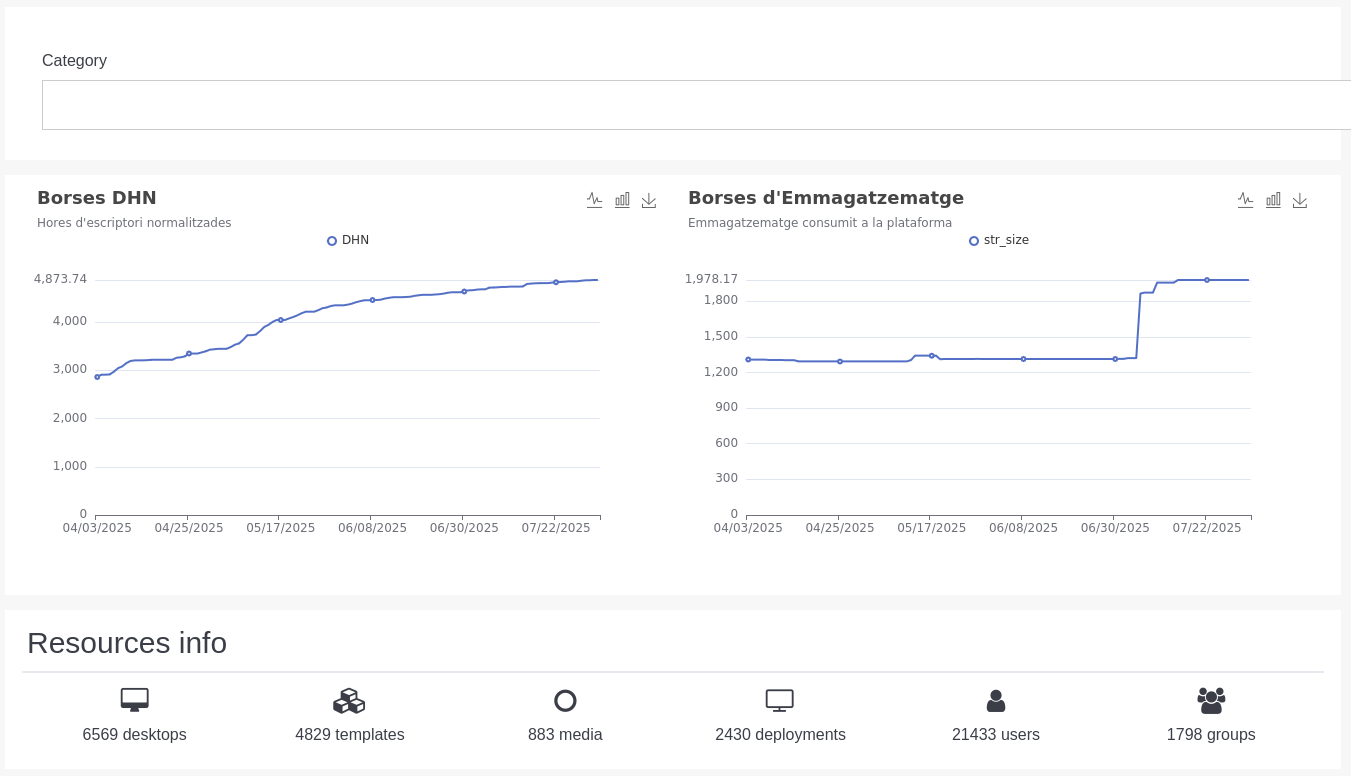The image size is (1351, 776).
Task: Switch Borses DHN chart to bar view
Action: pyautogui.click(x=622, y=200)
